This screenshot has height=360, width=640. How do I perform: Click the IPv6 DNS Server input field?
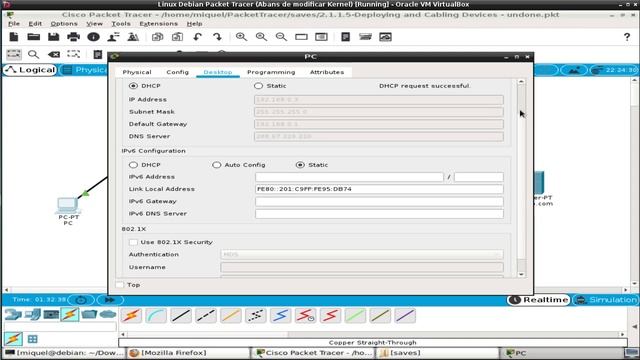(379, 213)
